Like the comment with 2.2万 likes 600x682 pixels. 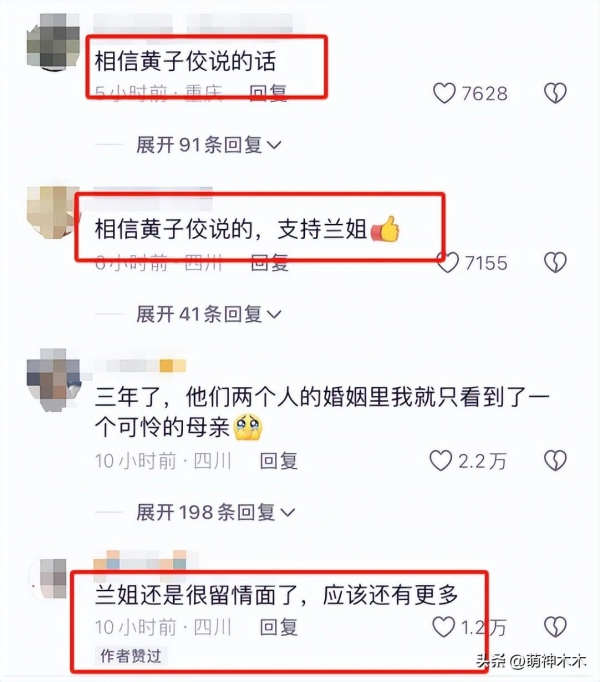pos(441,460)
